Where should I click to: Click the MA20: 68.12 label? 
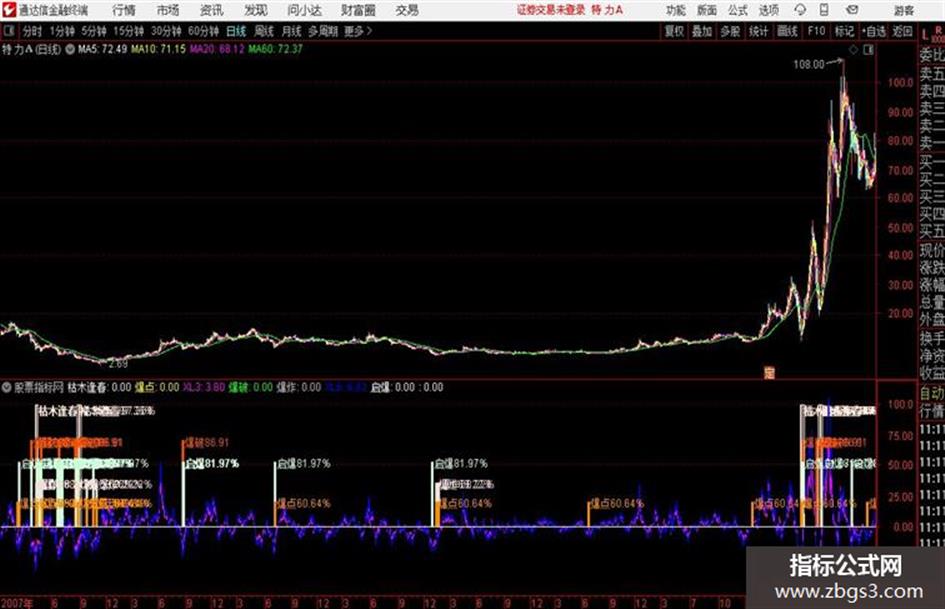pyautogui.click(x=217, y=49)
